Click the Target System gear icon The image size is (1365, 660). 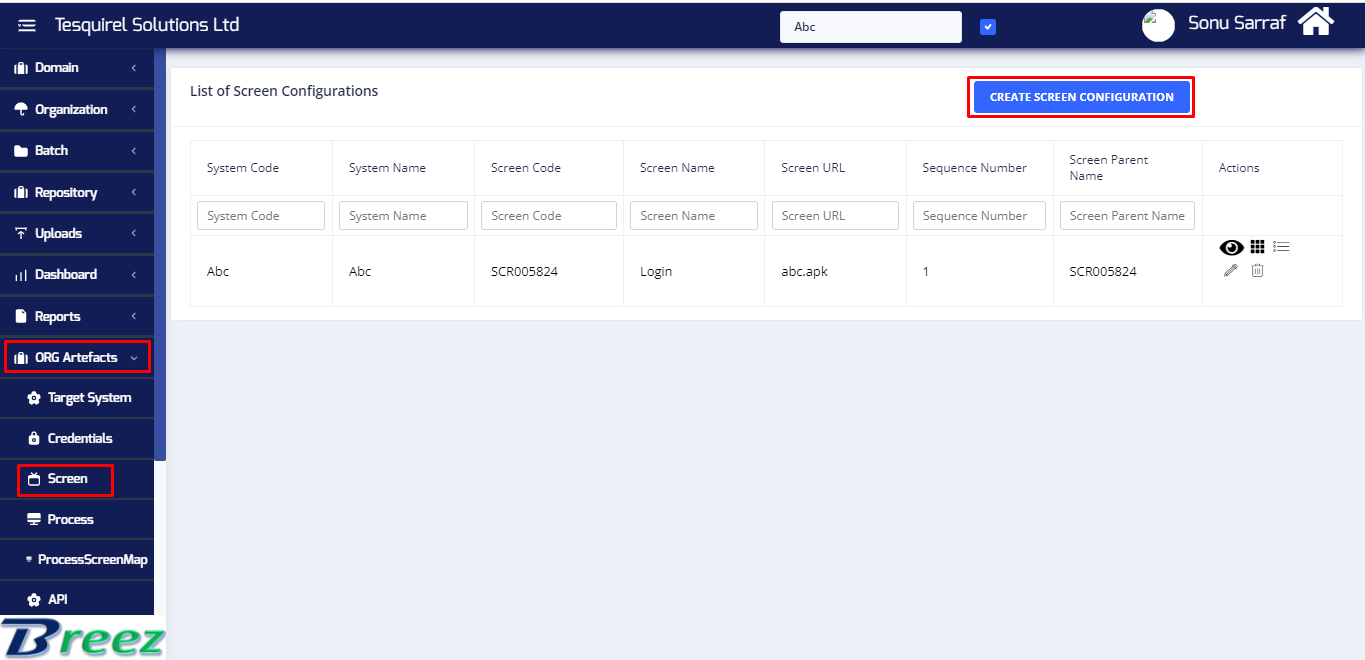(34, 398)
